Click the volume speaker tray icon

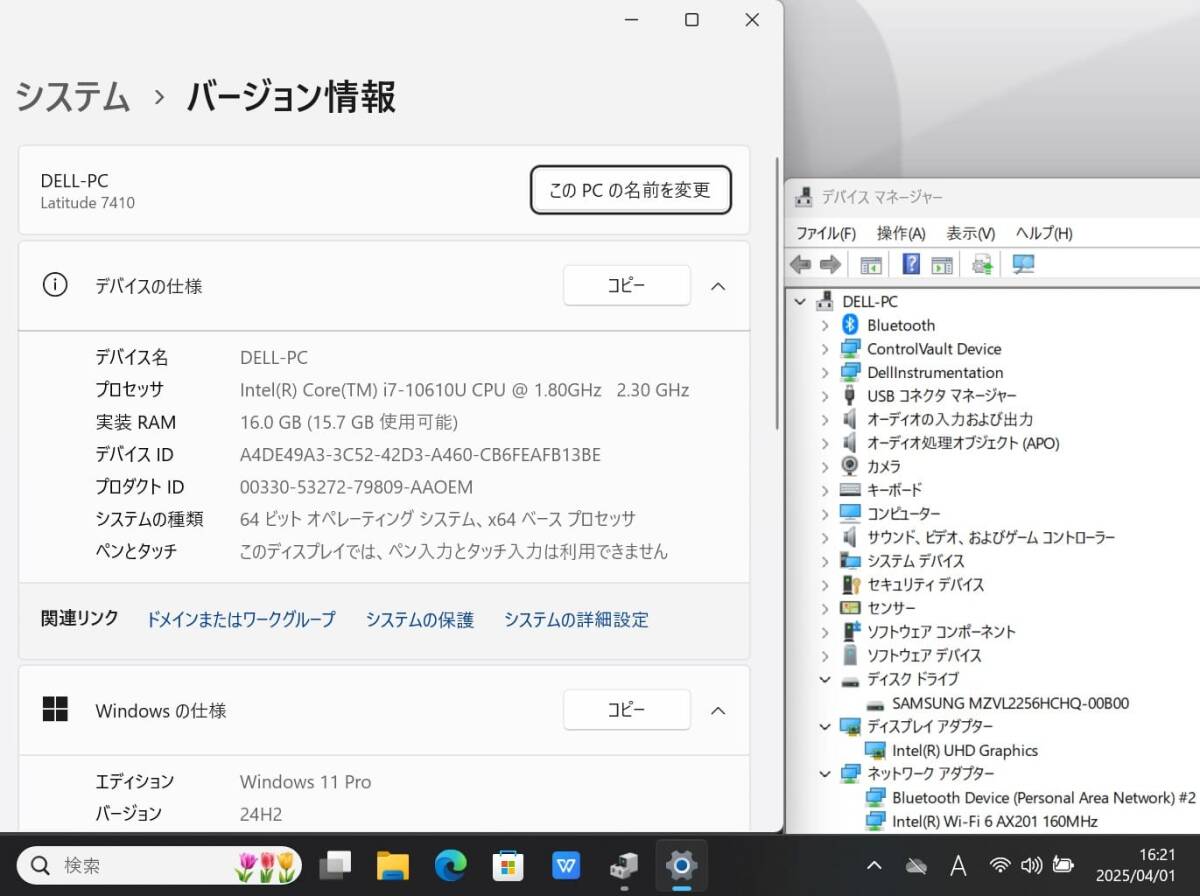click(1032, 865)
